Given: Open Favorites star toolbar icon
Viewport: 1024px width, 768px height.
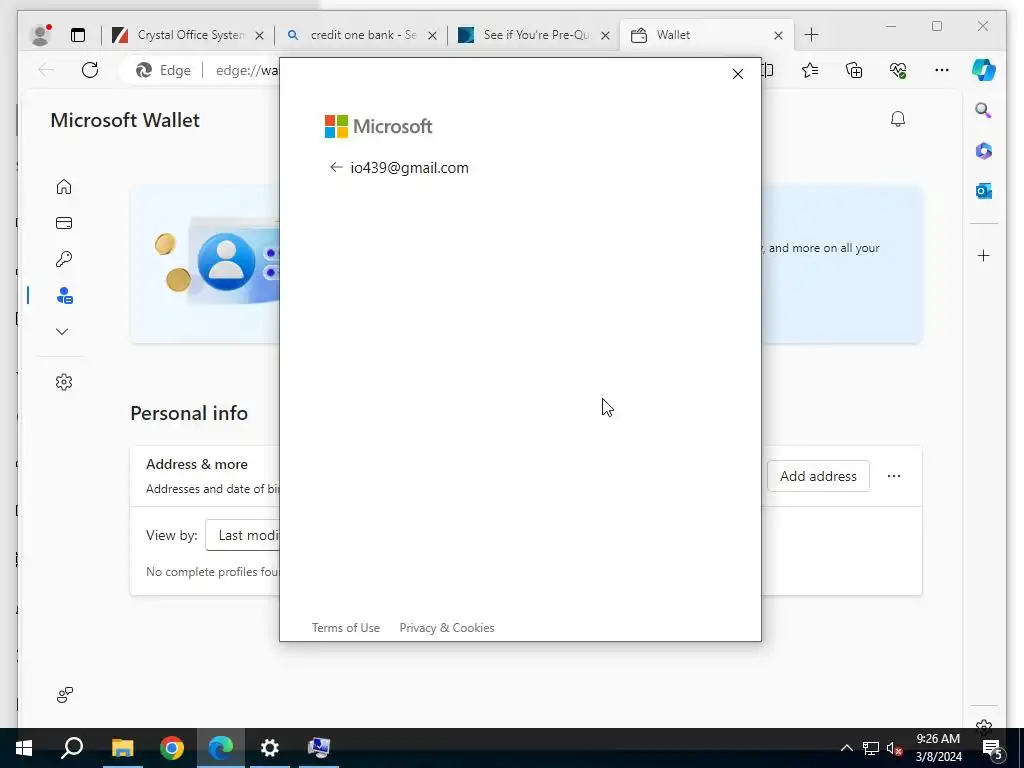Looking at the screenshot, I should coord(810,70).
